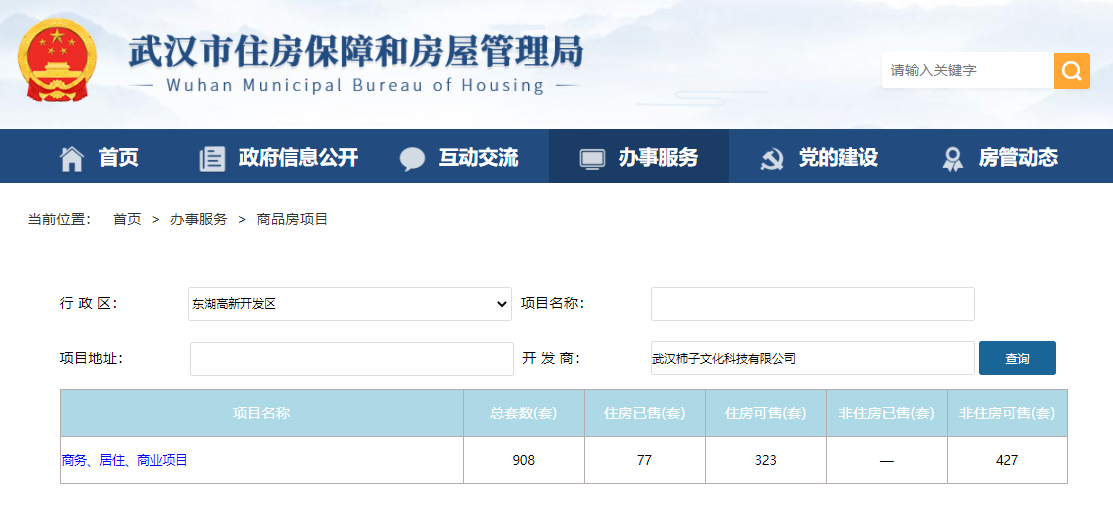Click the 办事服务 breadcrumb link
This screenshot has width=1113, height=506.
(198, 219)
